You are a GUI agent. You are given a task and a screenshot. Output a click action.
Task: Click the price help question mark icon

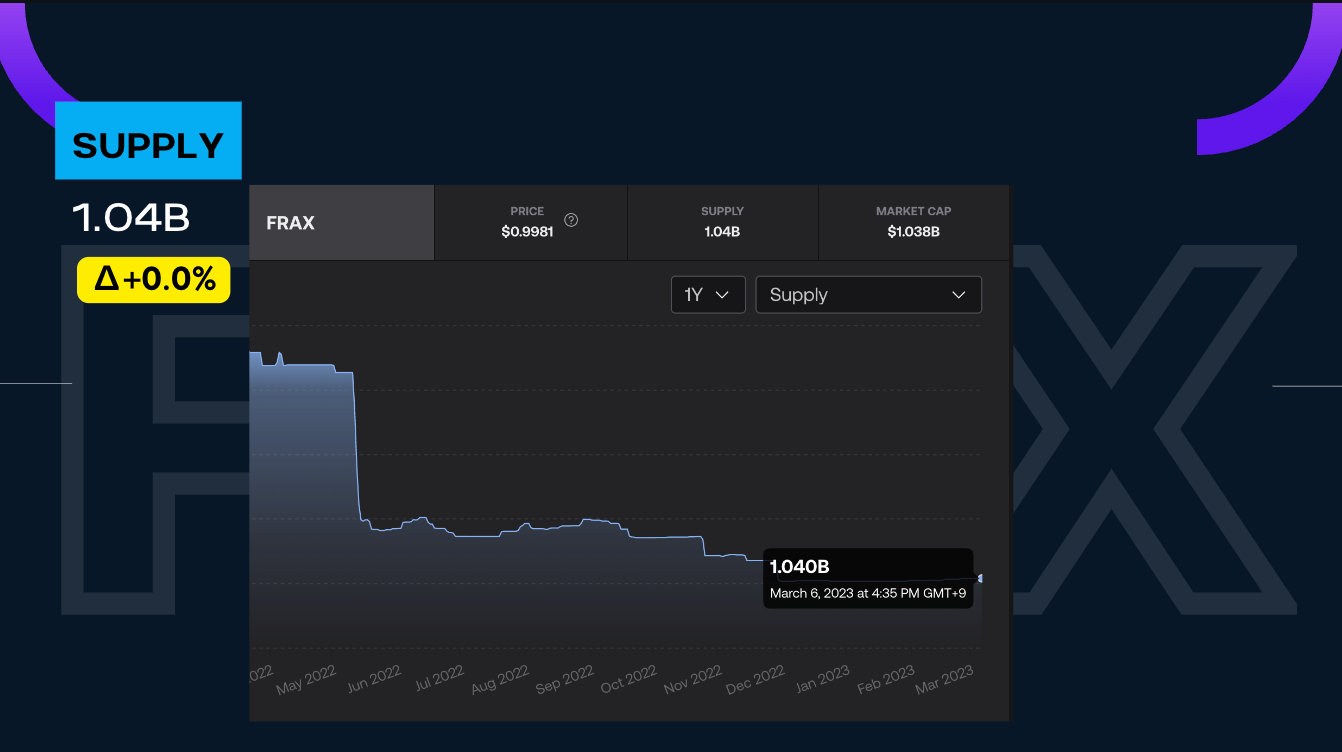571,220
